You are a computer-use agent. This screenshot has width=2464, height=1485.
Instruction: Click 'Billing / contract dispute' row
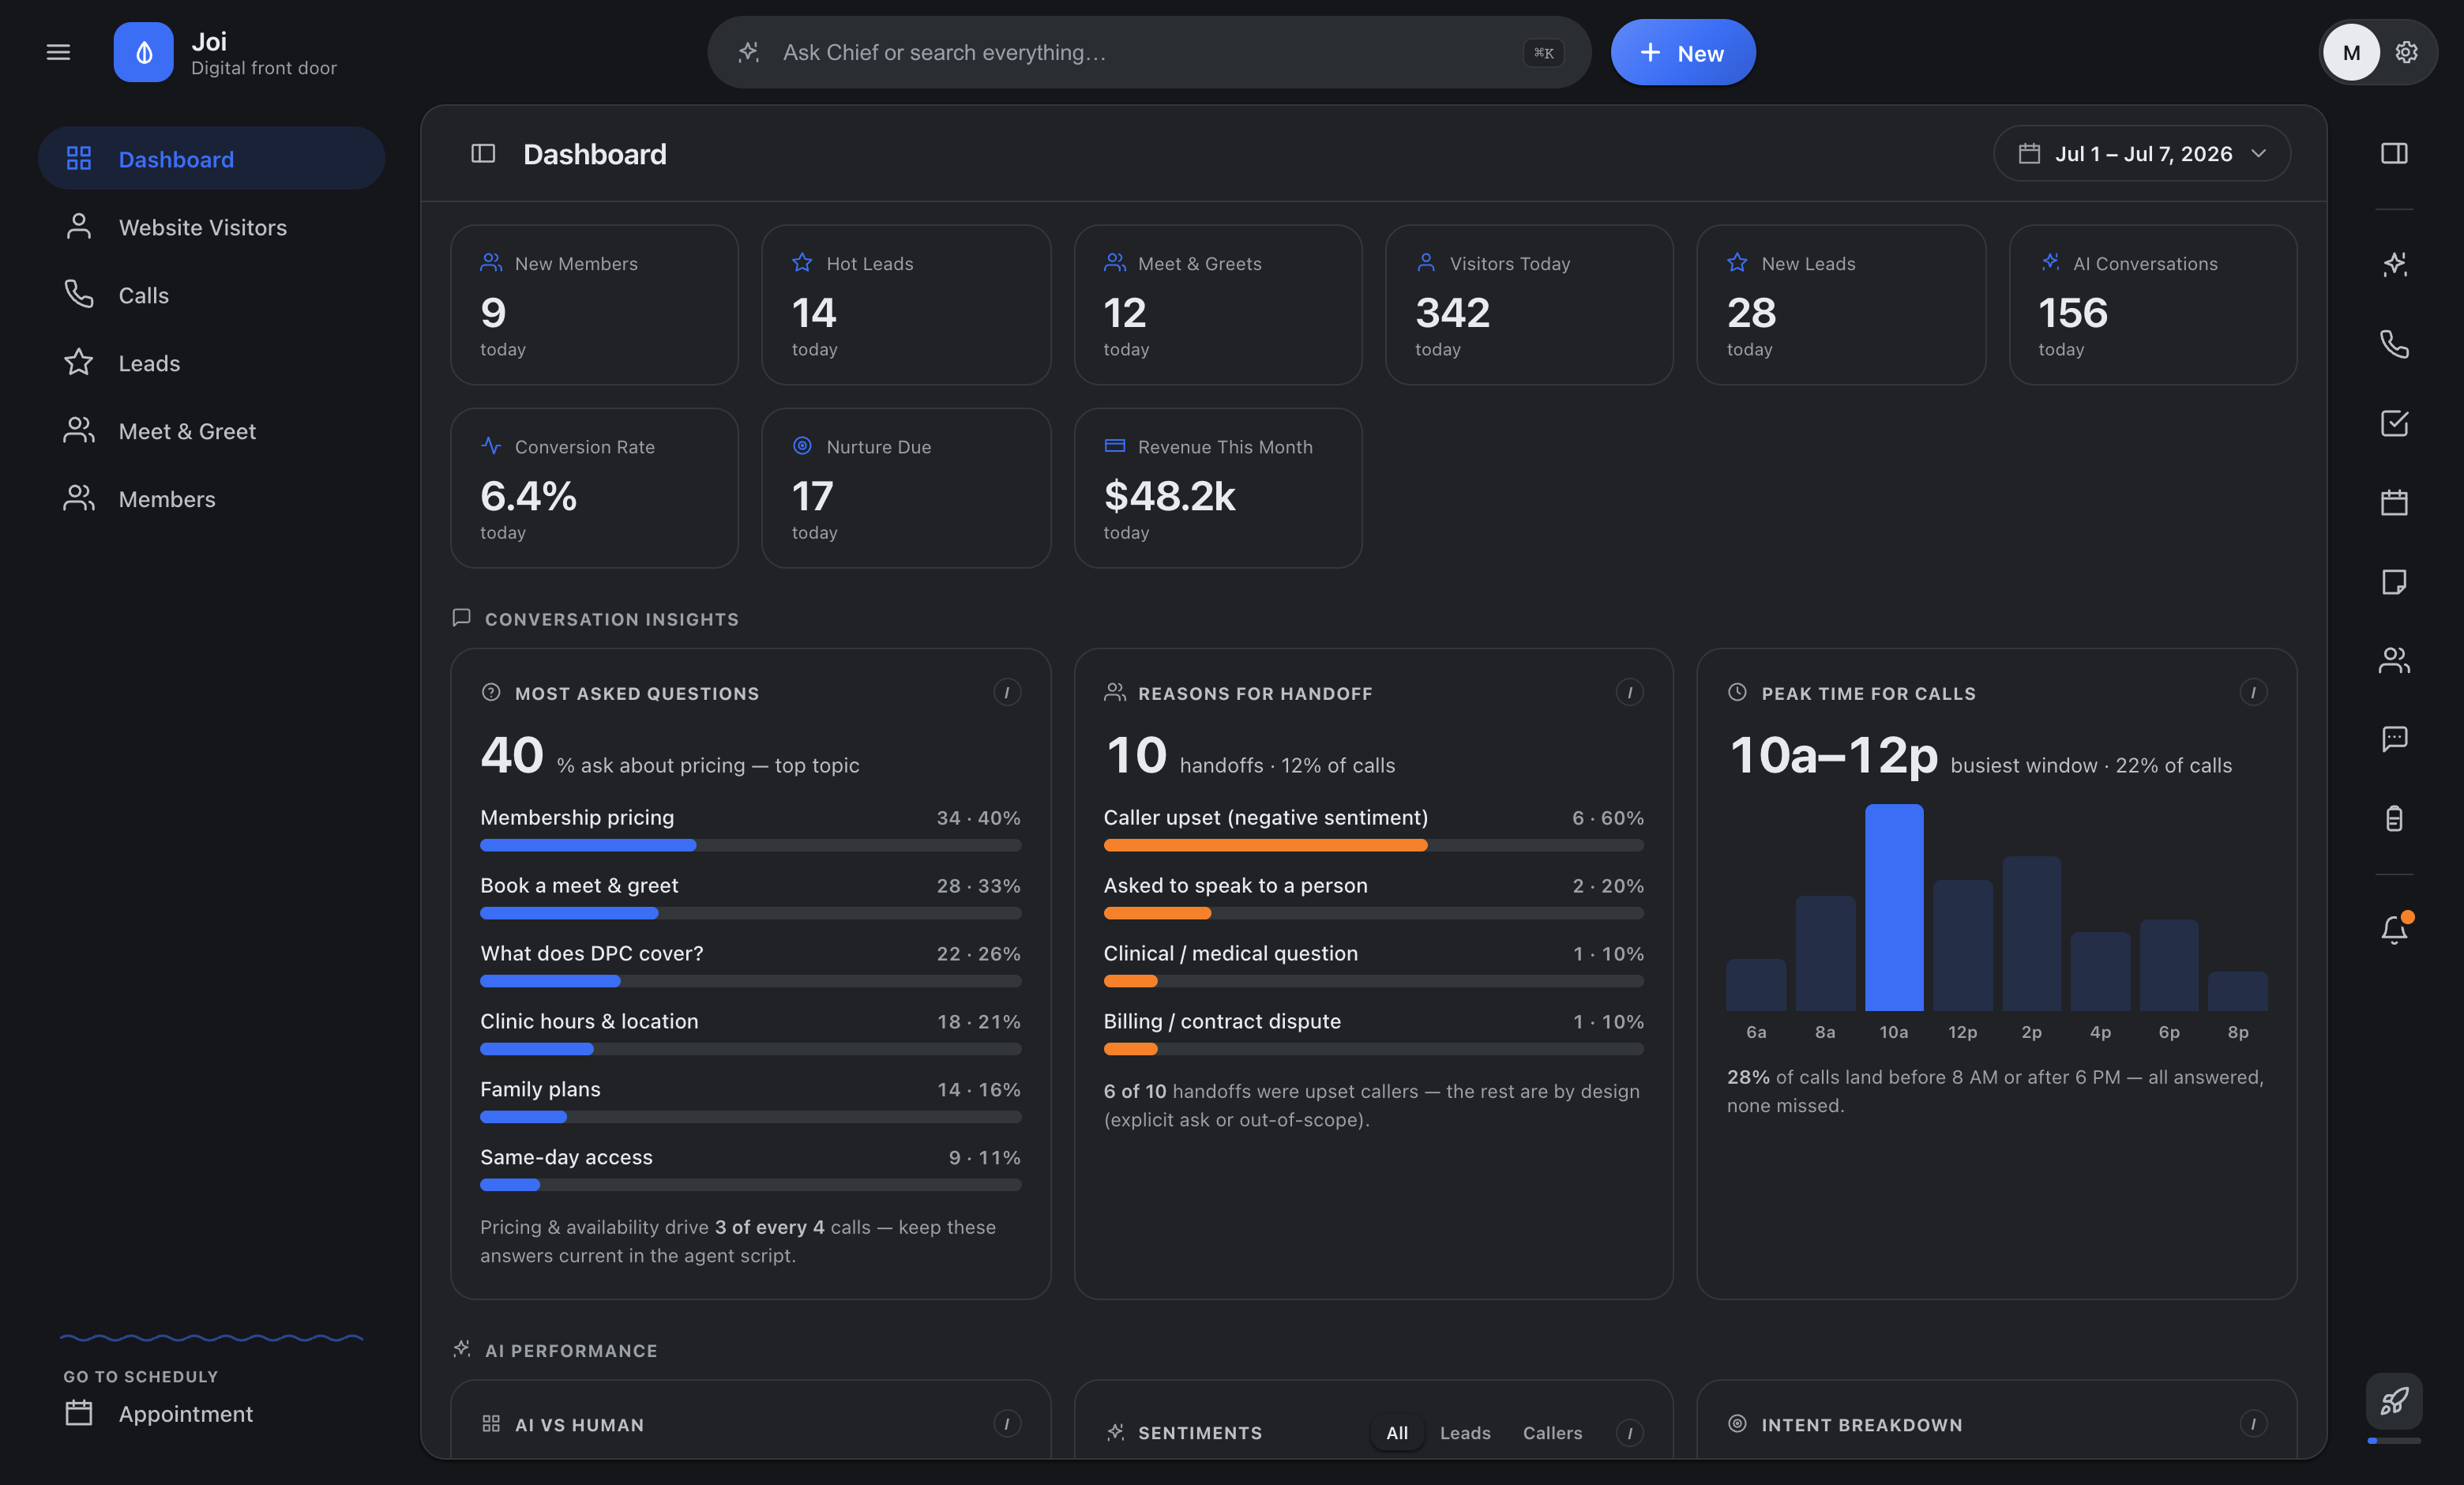click(x=1373, y=1033)
